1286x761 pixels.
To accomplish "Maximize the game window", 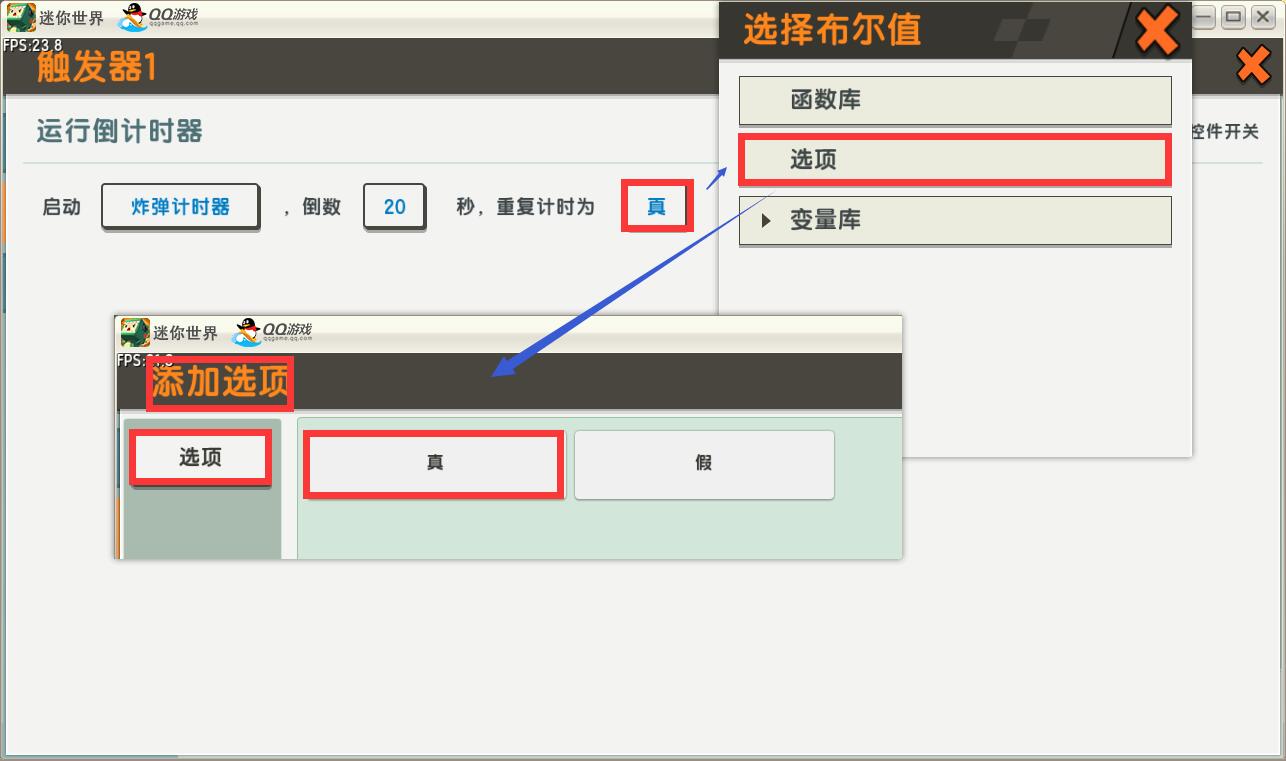I will (x=1233, y=16).
